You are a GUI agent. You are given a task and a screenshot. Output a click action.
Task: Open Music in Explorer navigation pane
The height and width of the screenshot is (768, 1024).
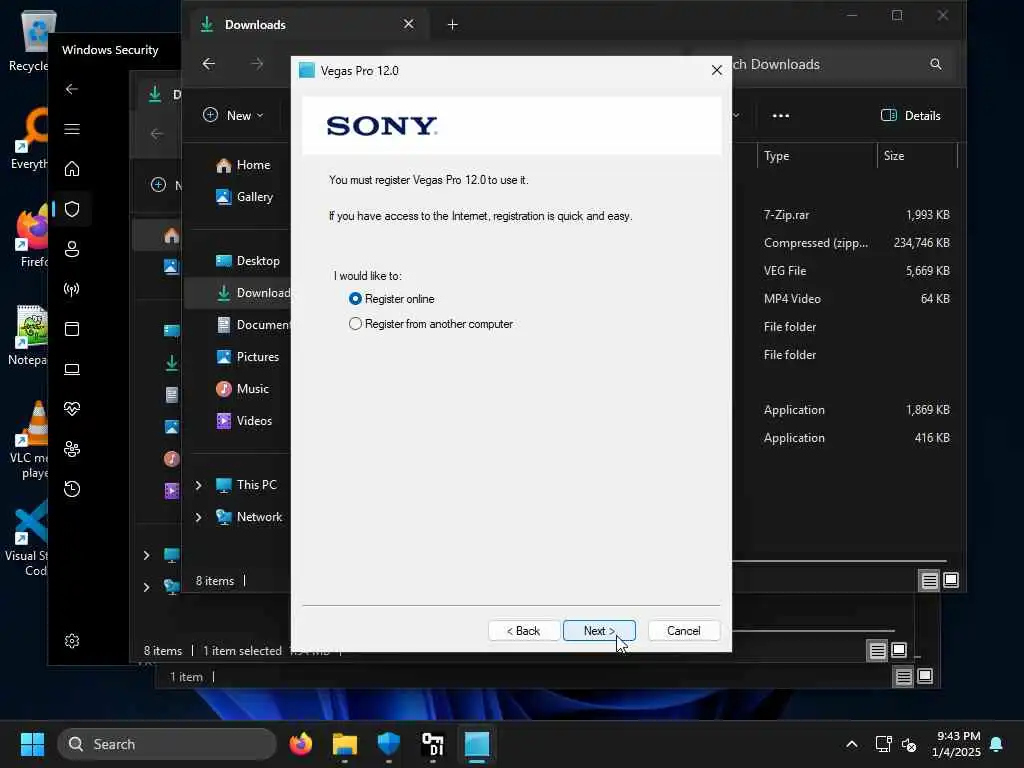click(x=242, y=389)
